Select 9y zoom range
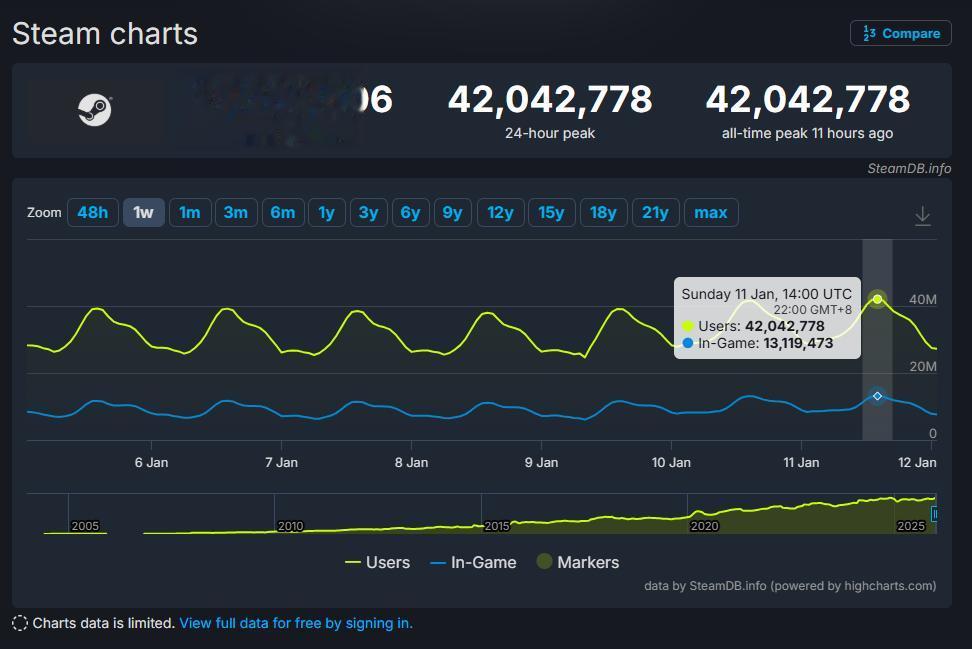The image size is (972, 649). coord(453,213)
